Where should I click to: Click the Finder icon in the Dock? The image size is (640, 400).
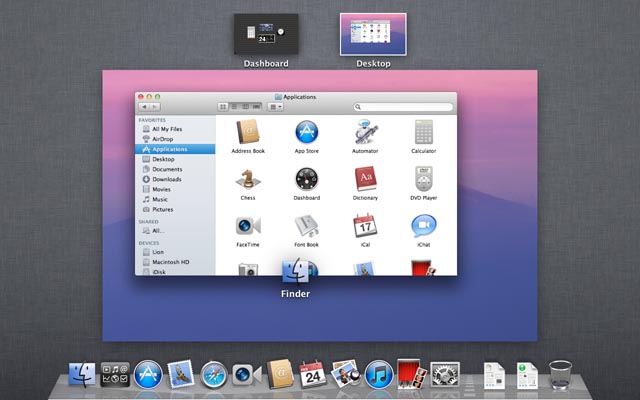pyautogui.click(x=82, y=374)
